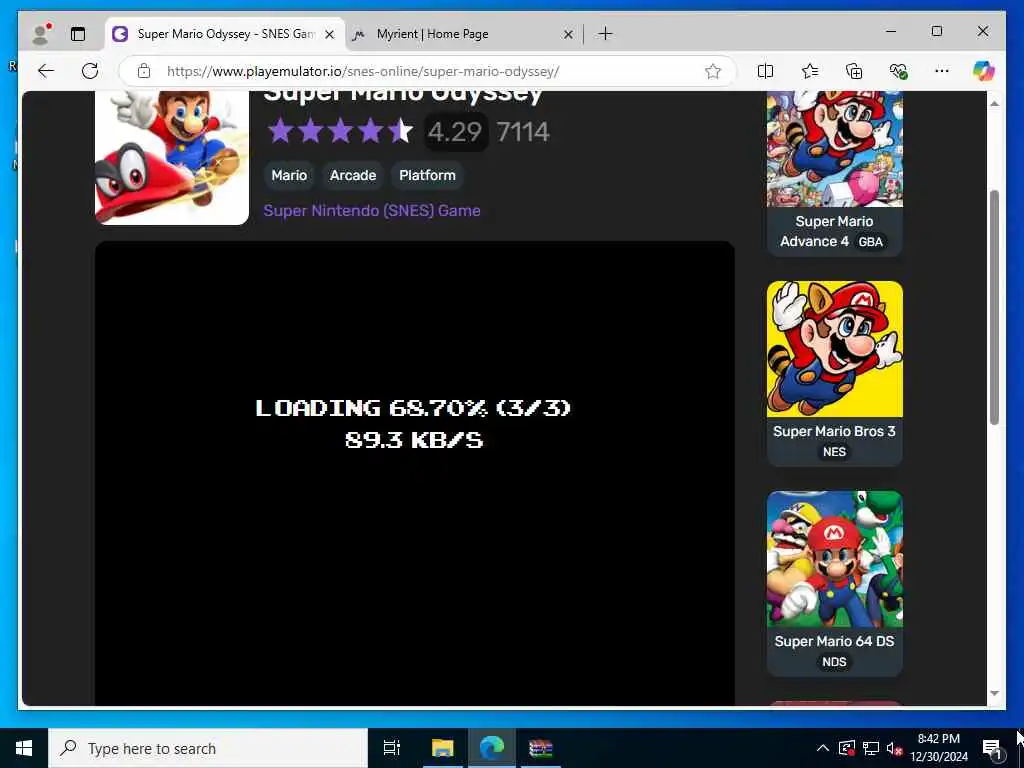Add this page to favorites star
The width and height of the screenshot is (1024, 768).
[713, 71]
